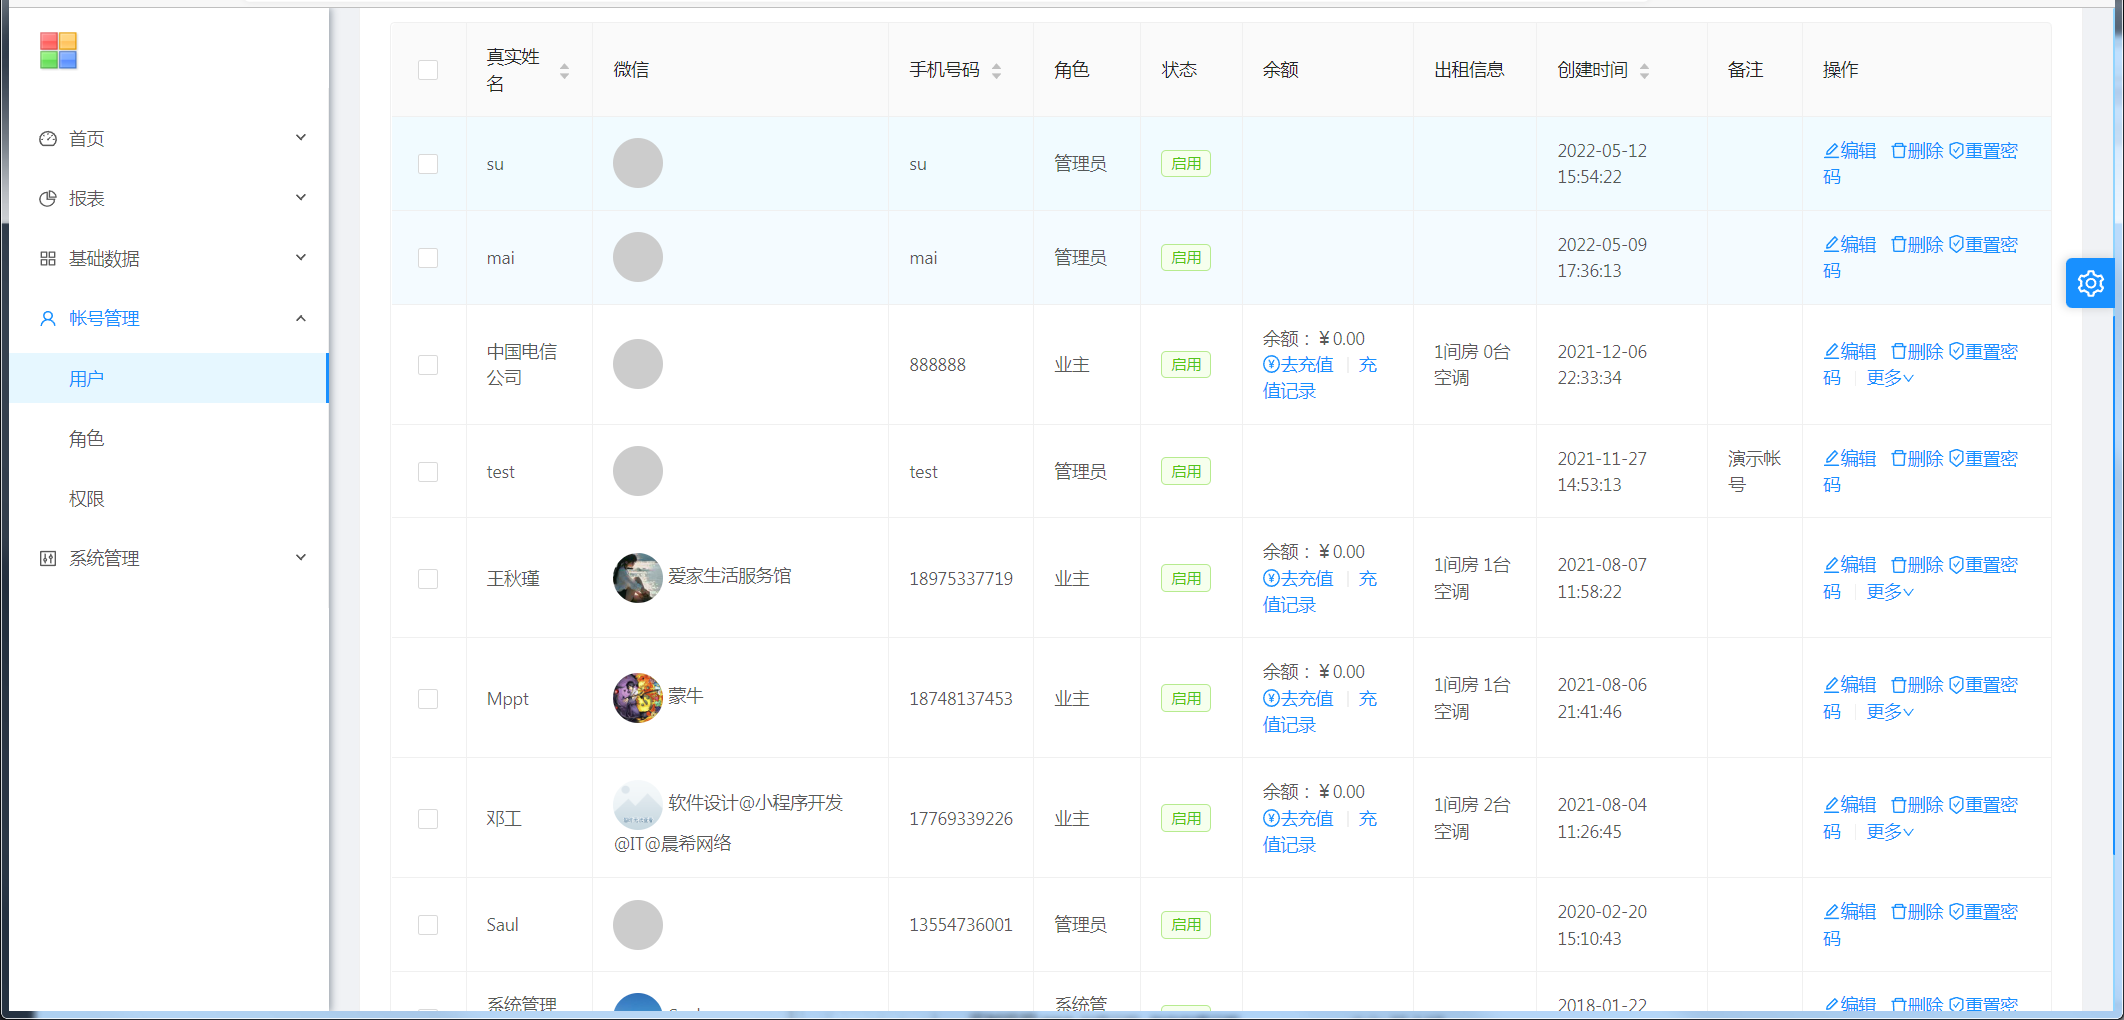
Task: Click the 基础数据 grid icon
Action: coord(48,259)
